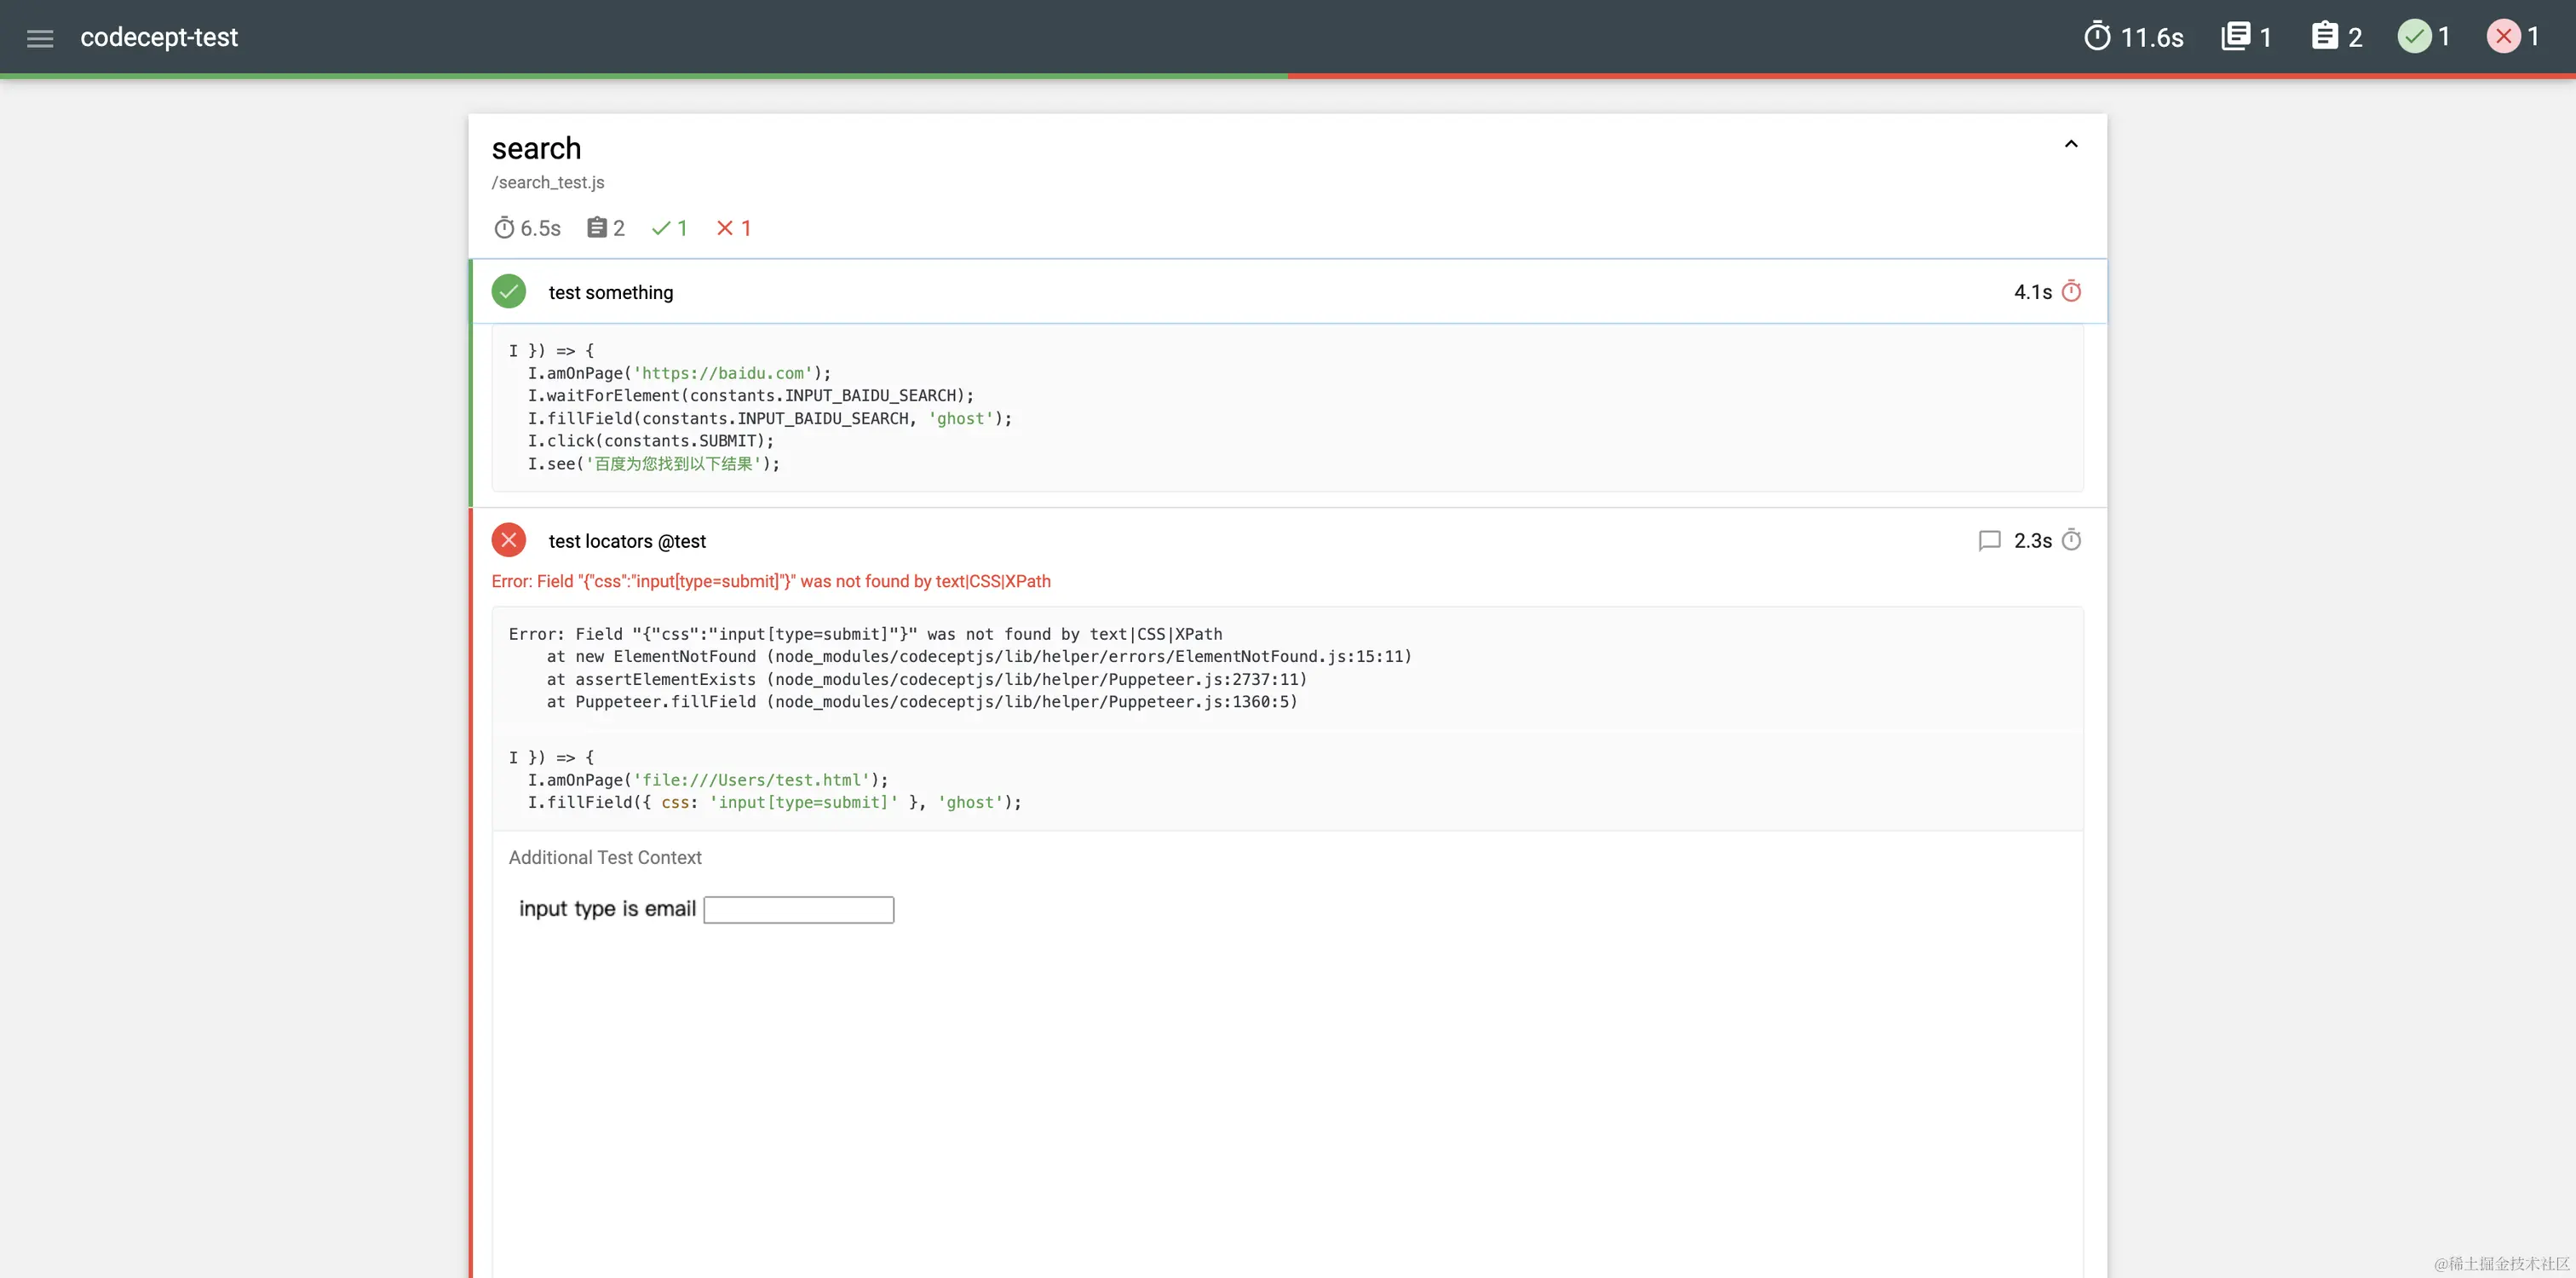The image size is (2576, 1278).
Task: Collapse the 'test something' test row
Action: click(x=610, y=292)
